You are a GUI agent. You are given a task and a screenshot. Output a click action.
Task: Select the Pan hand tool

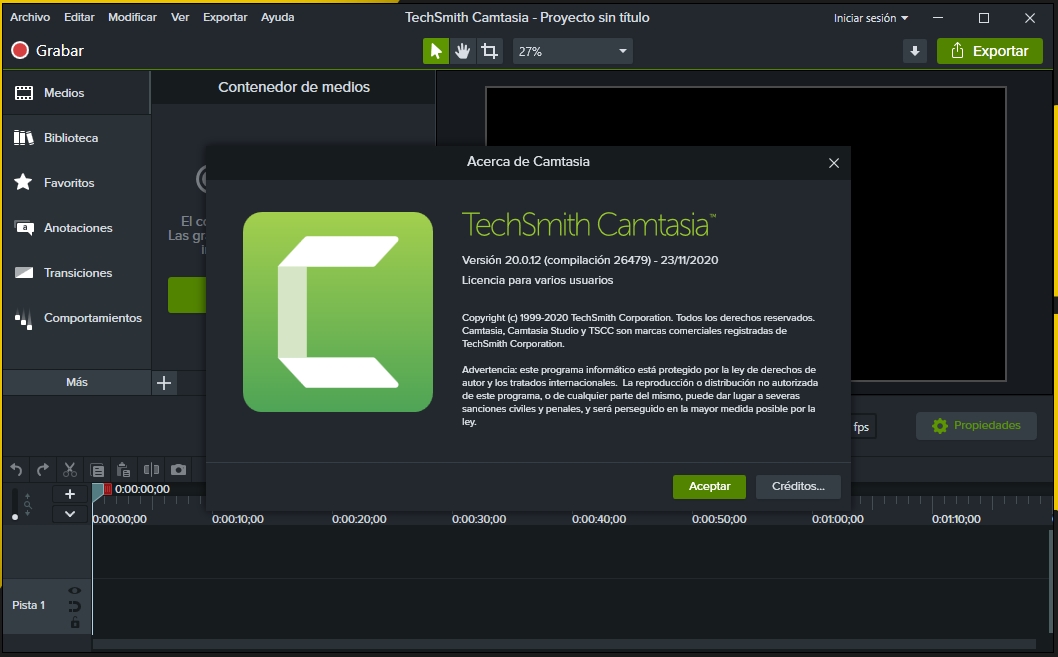click(462, 50)
